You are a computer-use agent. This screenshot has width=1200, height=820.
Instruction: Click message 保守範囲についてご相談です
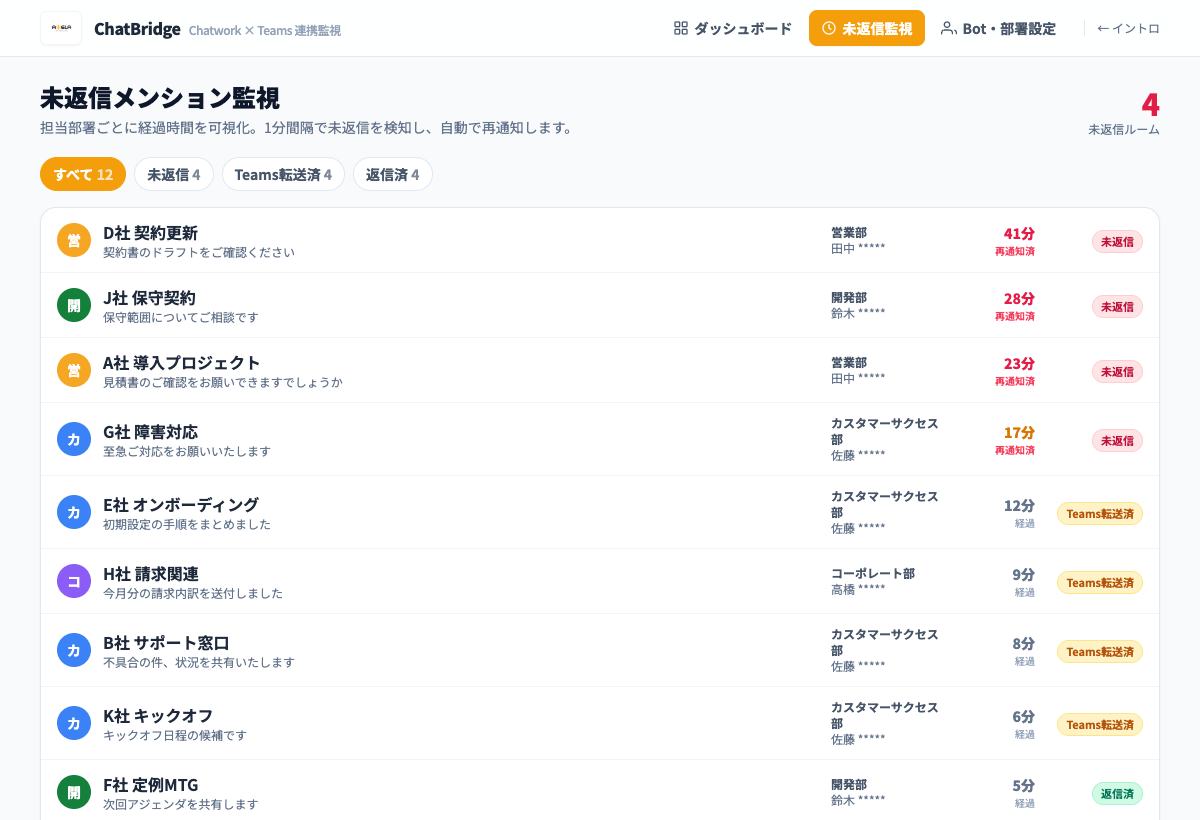coord(181,317)
